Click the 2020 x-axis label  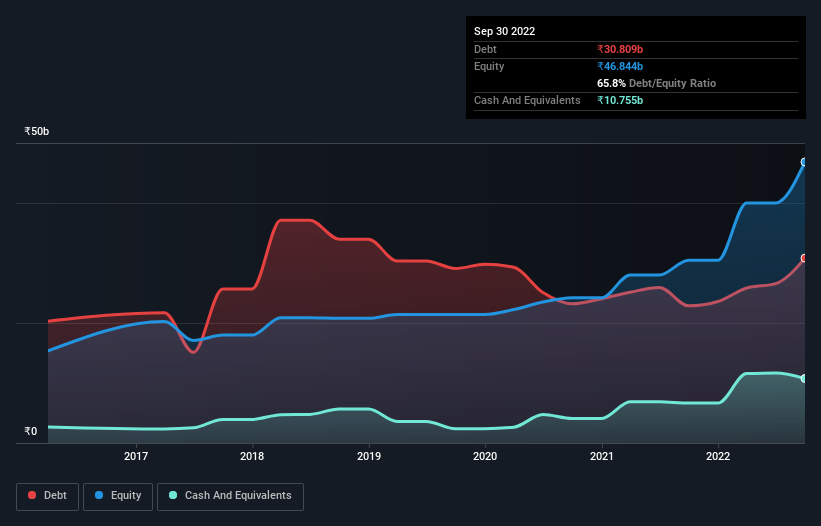485,456
